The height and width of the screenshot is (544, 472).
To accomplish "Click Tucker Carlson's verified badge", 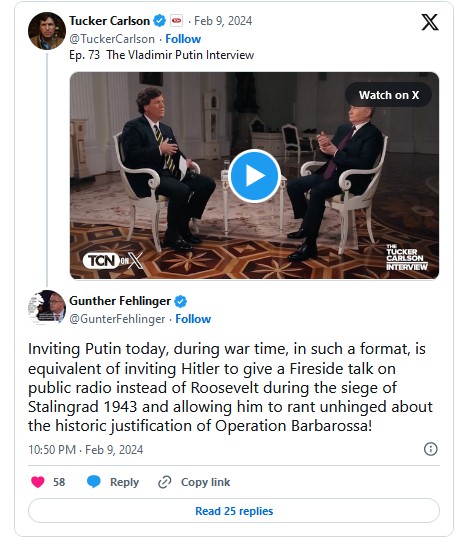I will [x=160, y=21].
